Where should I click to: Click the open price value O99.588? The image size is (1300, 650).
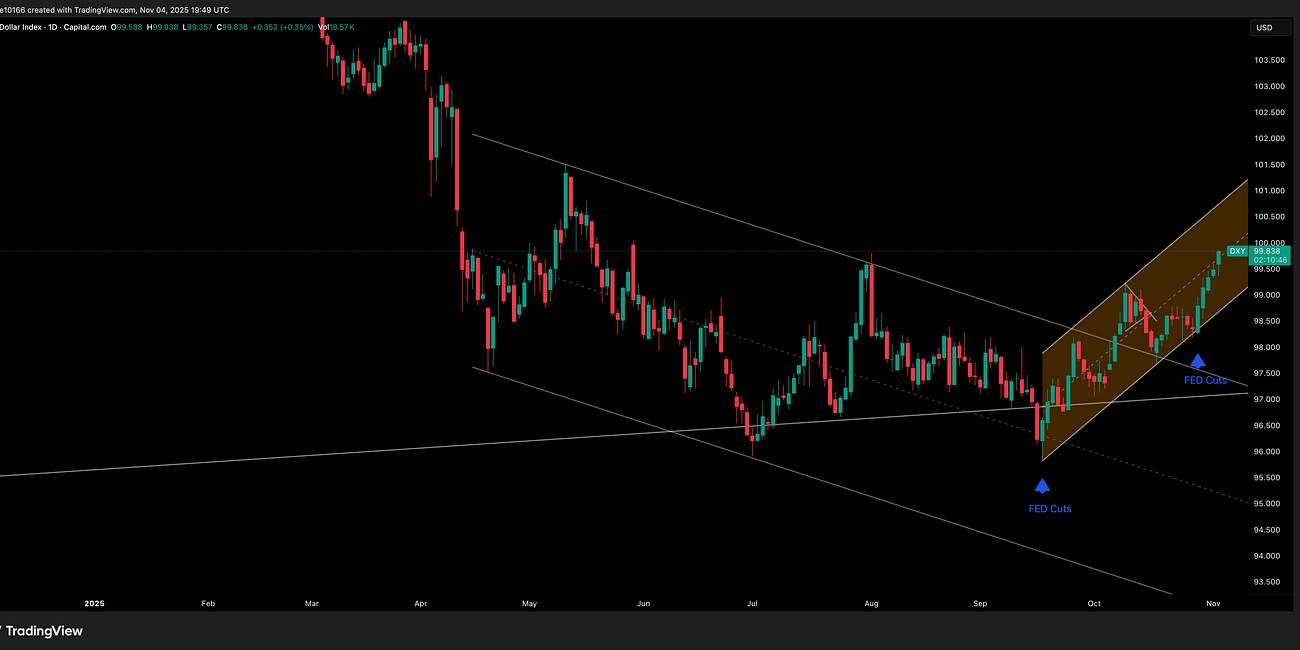point(126,27)
